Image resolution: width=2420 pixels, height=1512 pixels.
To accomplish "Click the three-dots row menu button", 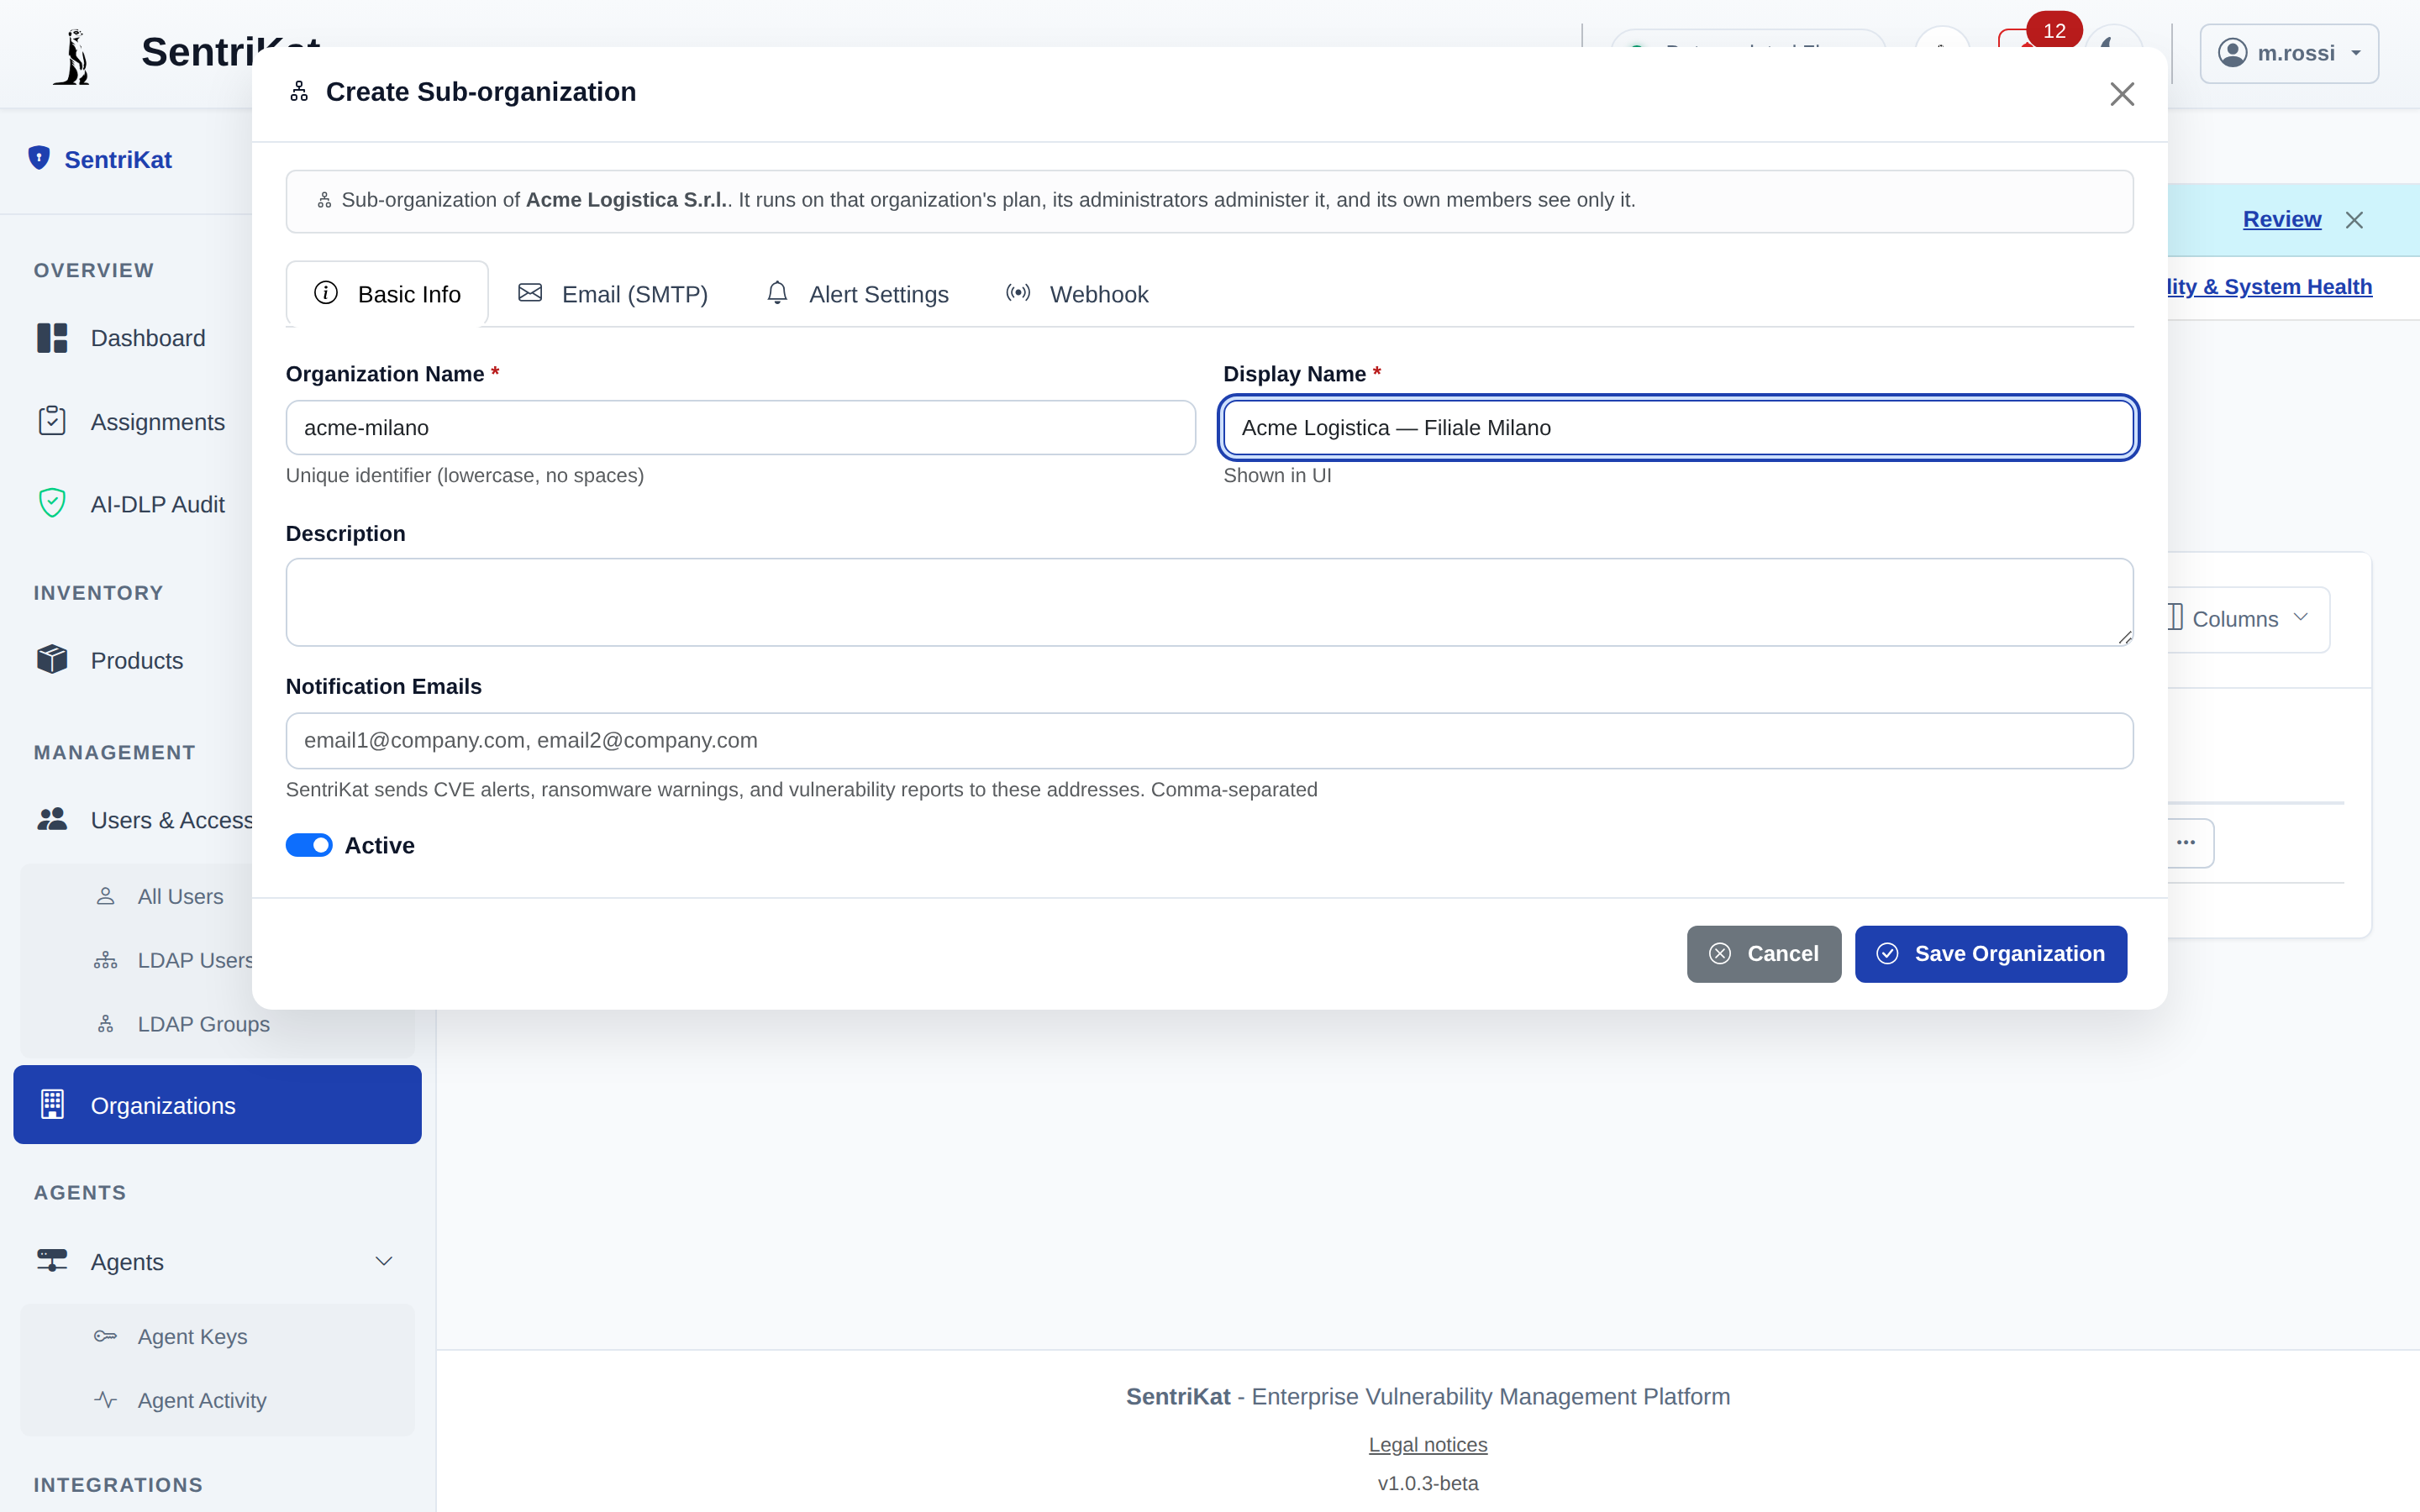I will (x=2190, y=843).
